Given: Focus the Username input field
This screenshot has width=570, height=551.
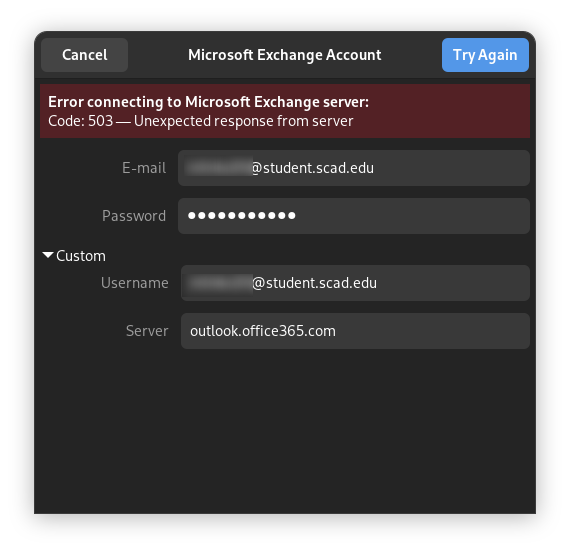Looking at the screenshot, I should pyautogui.click(x=355, y=283).
